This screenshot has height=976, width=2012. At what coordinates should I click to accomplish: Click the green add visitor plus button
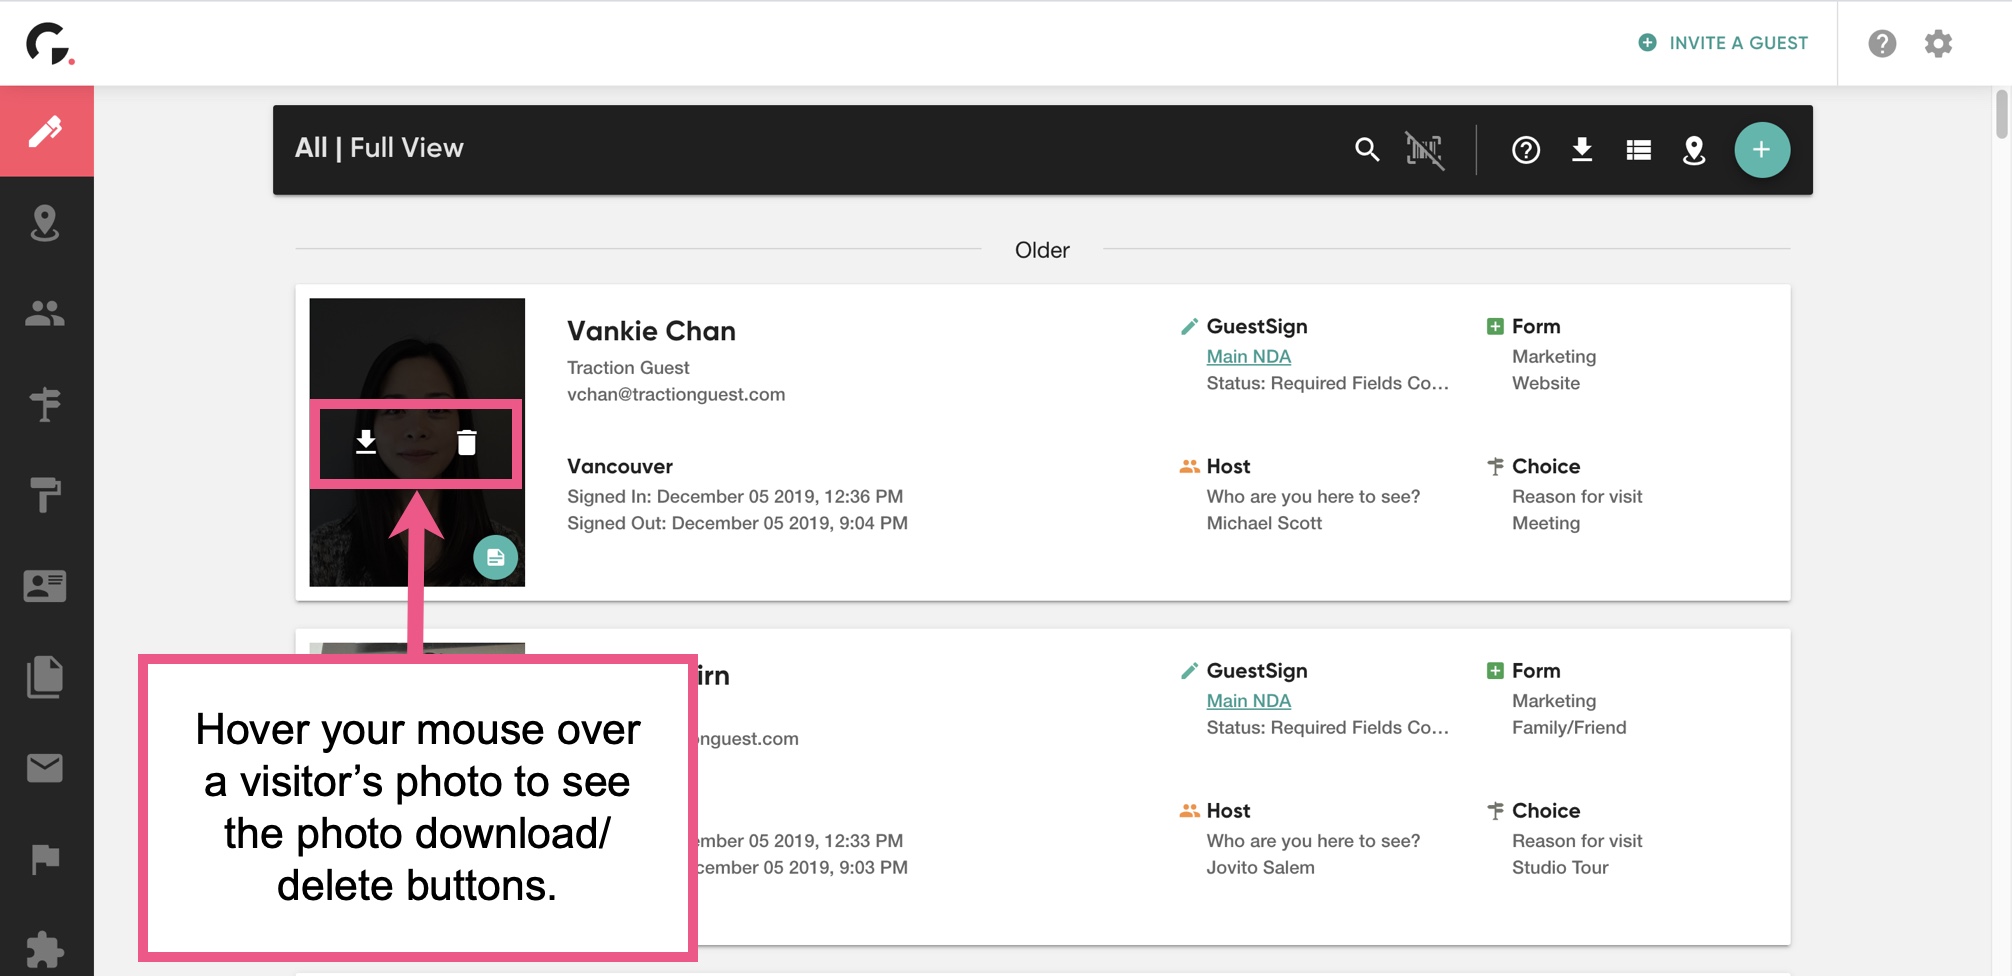[x=1761, y=150]
